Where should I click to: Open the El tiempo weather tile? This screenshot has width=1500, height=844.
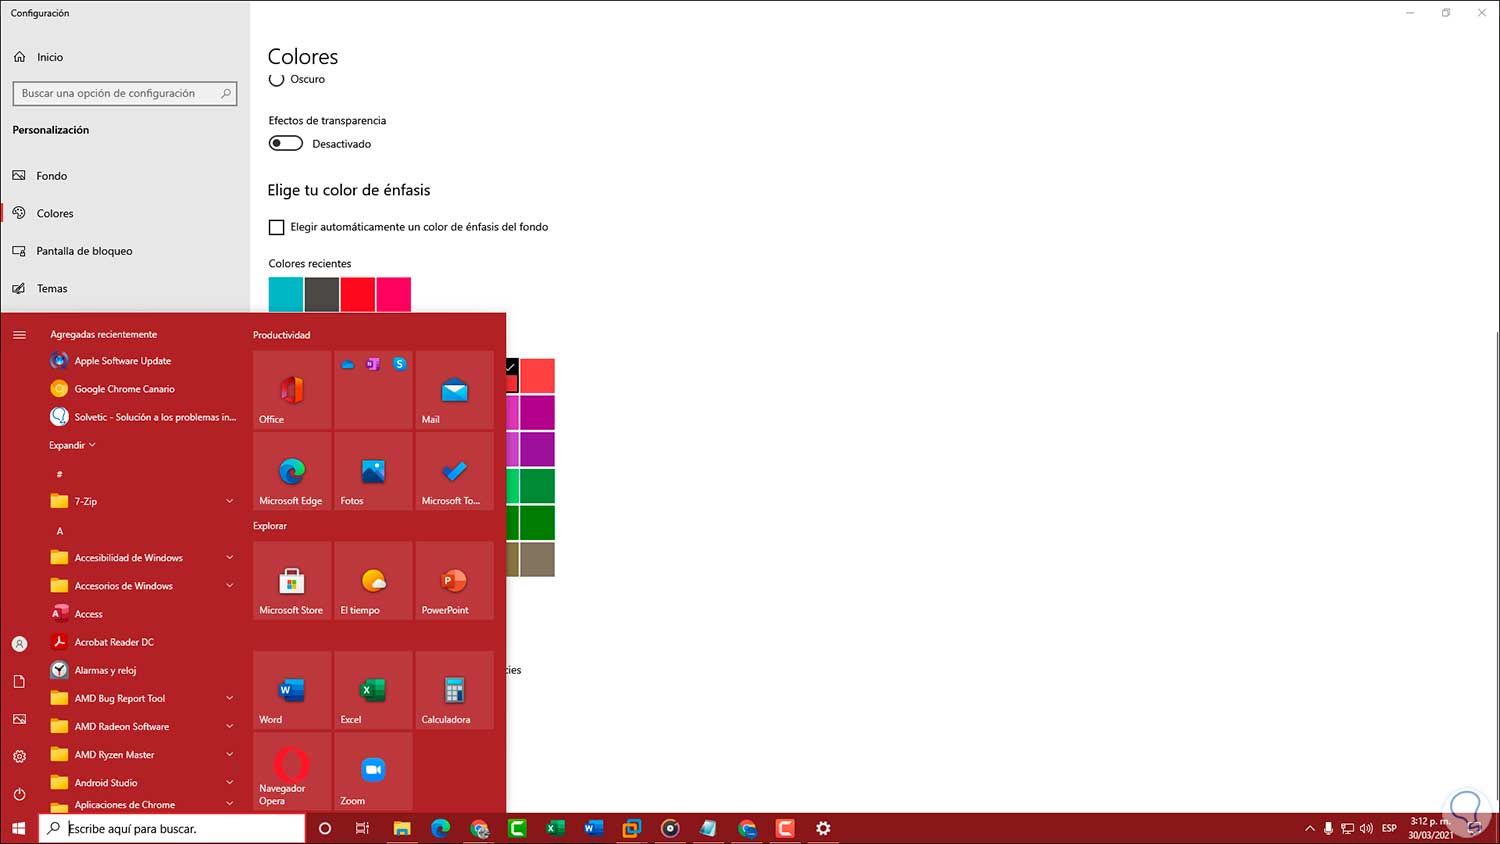pyautogui.click(x=373, y=581)
